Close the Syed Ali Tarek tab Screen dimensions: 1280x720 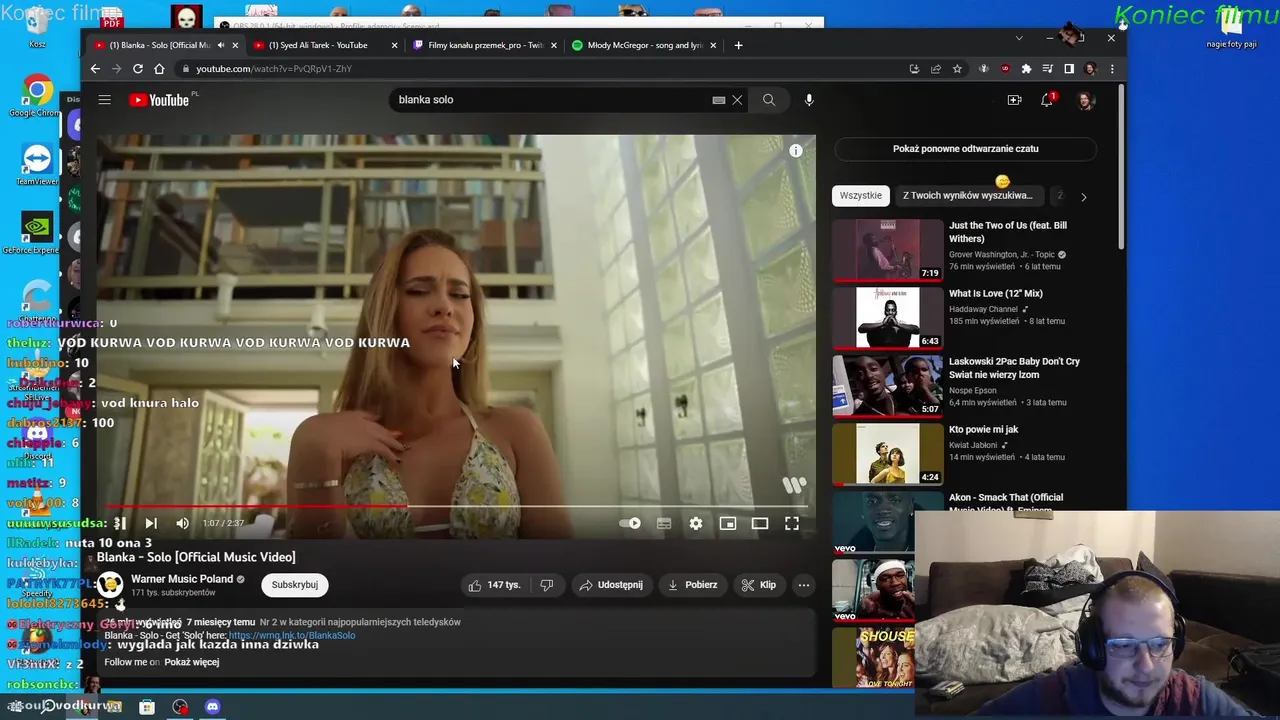click(x=395, y=45)
